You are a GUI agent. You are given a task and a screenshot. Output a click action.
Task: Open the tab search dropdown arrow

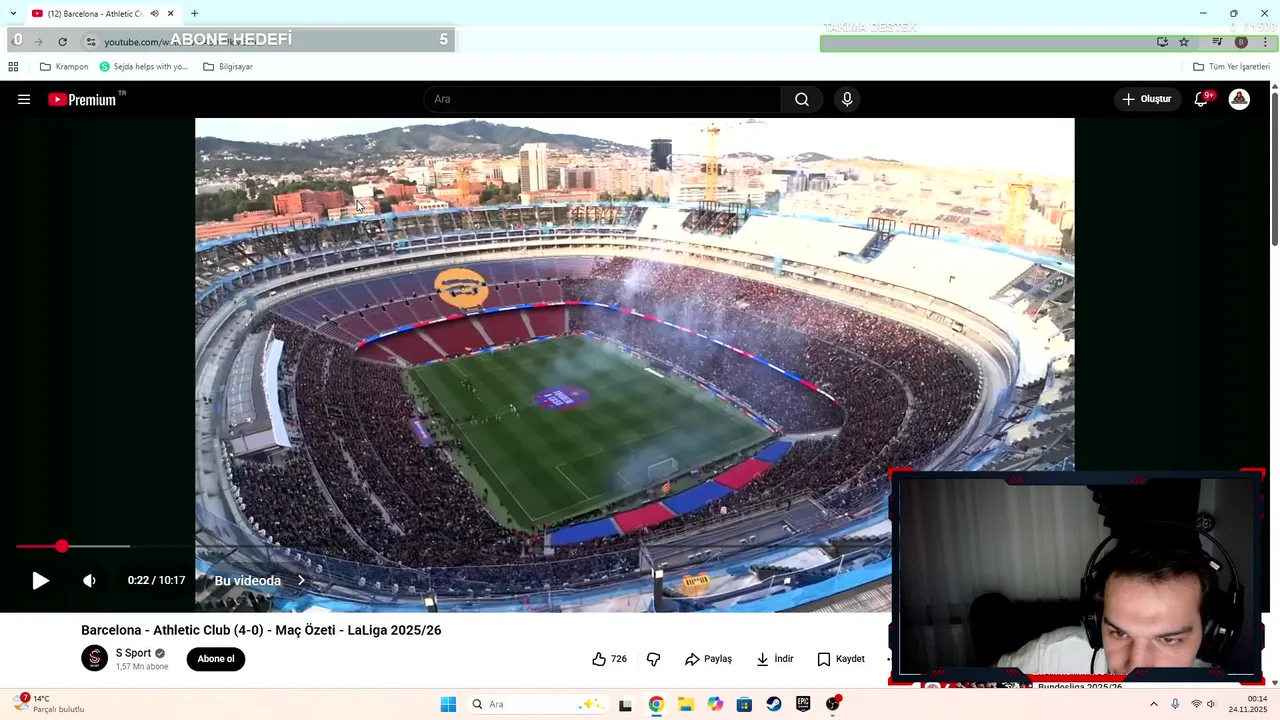click(13, 13)
